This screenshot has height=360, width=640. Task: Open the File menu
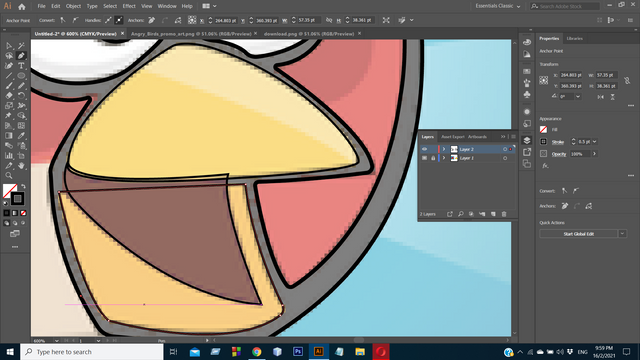pyautogui.click(x=42, y=6)
